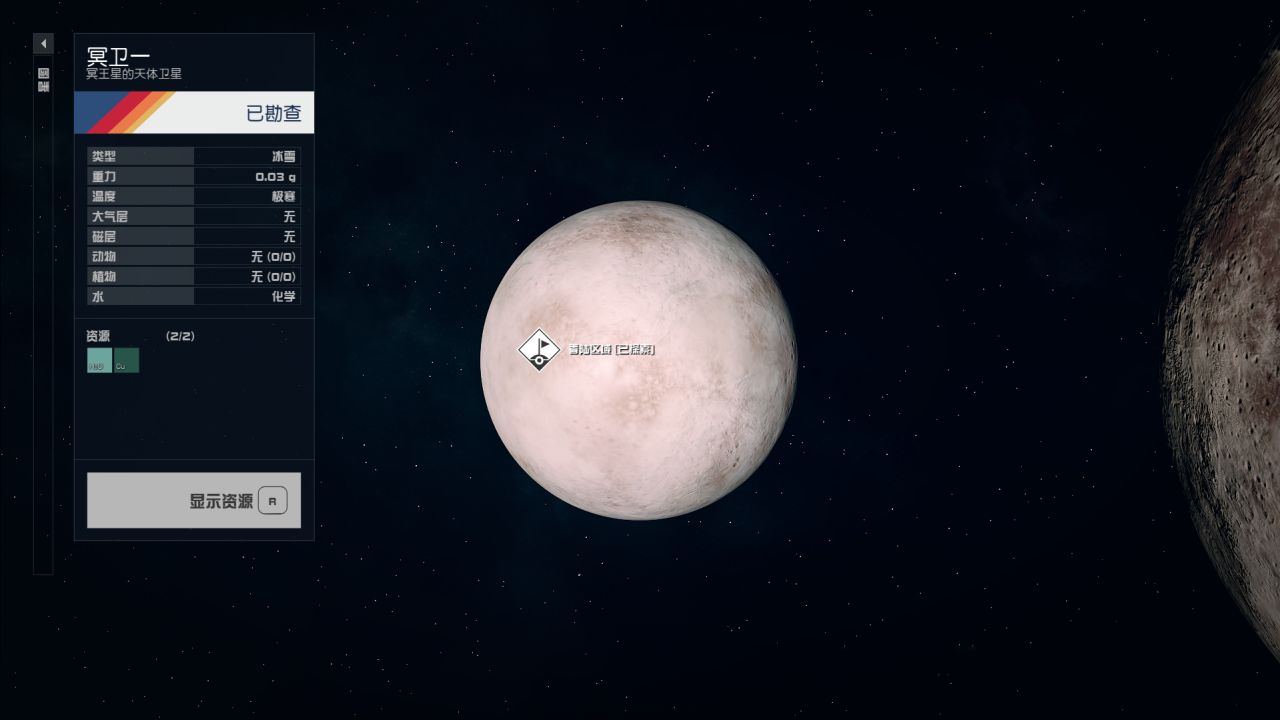Select the Cu copper resource tile
Viewport: 1280px width, 720px height.
[x=127, y=360]
